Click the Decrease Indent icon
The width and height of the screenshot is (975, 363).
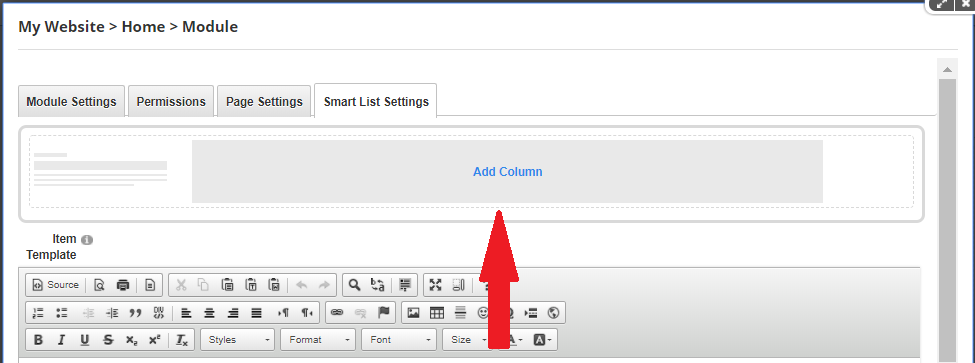point(88,313)
